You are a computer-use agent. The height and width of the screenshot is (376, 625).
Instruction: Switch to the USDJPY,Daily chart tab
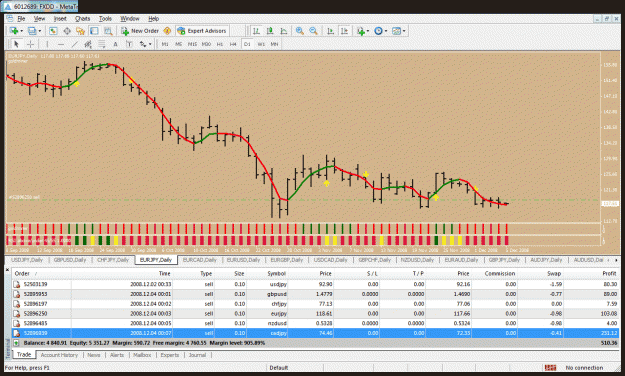(27, 260)
